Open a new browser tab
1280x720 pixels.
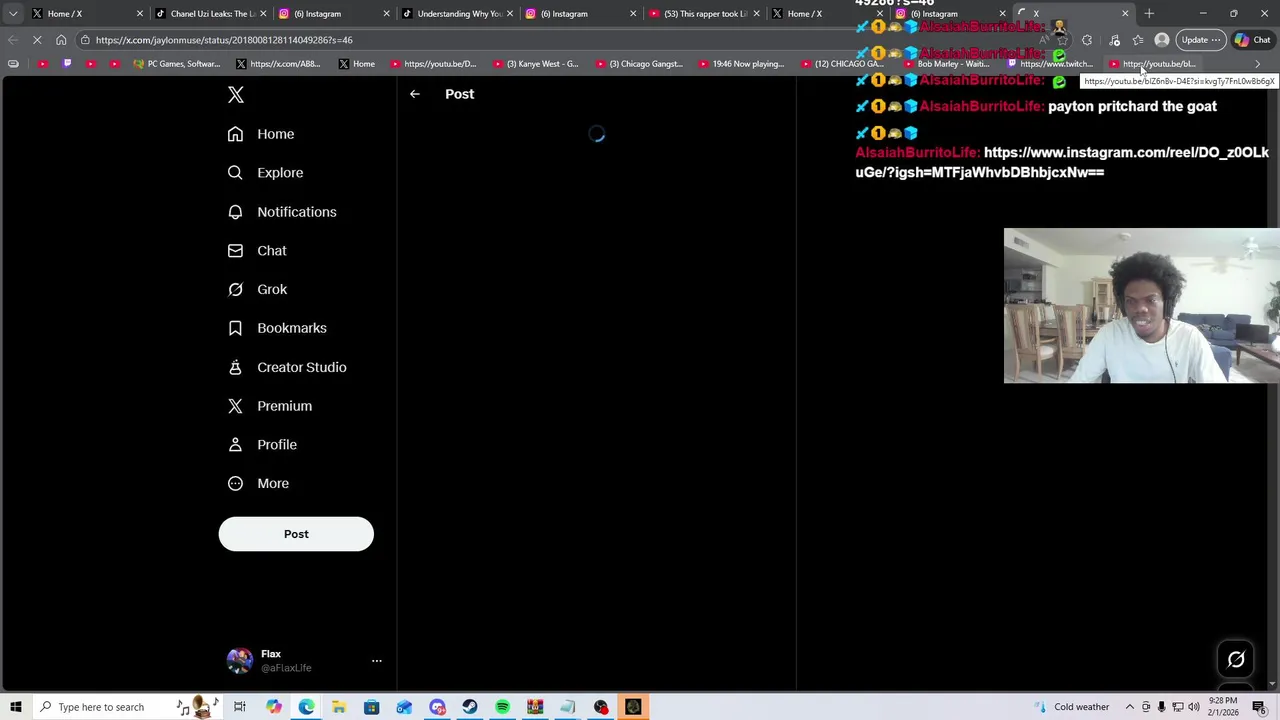click(1149, 14)
